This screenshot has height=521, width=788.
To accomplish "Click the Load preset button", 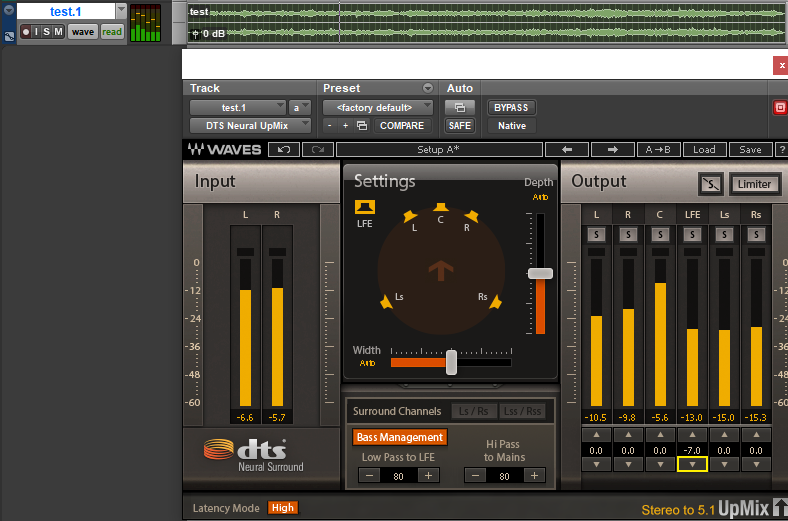I will (x=704, y=149).
